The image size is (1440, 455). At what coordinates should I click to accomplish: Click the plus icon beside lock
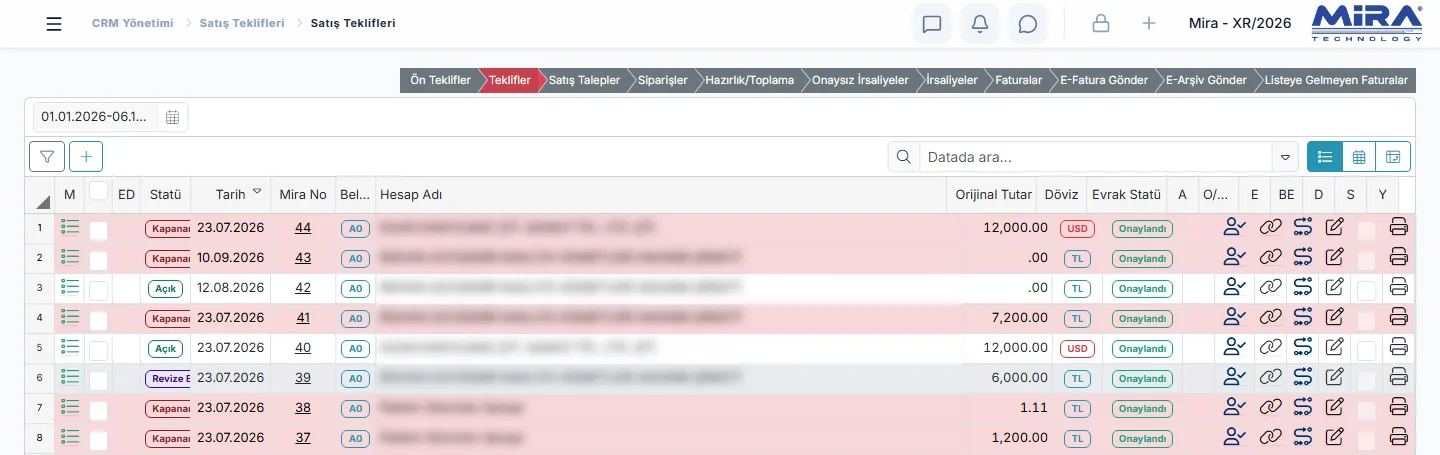(1149, 23)
